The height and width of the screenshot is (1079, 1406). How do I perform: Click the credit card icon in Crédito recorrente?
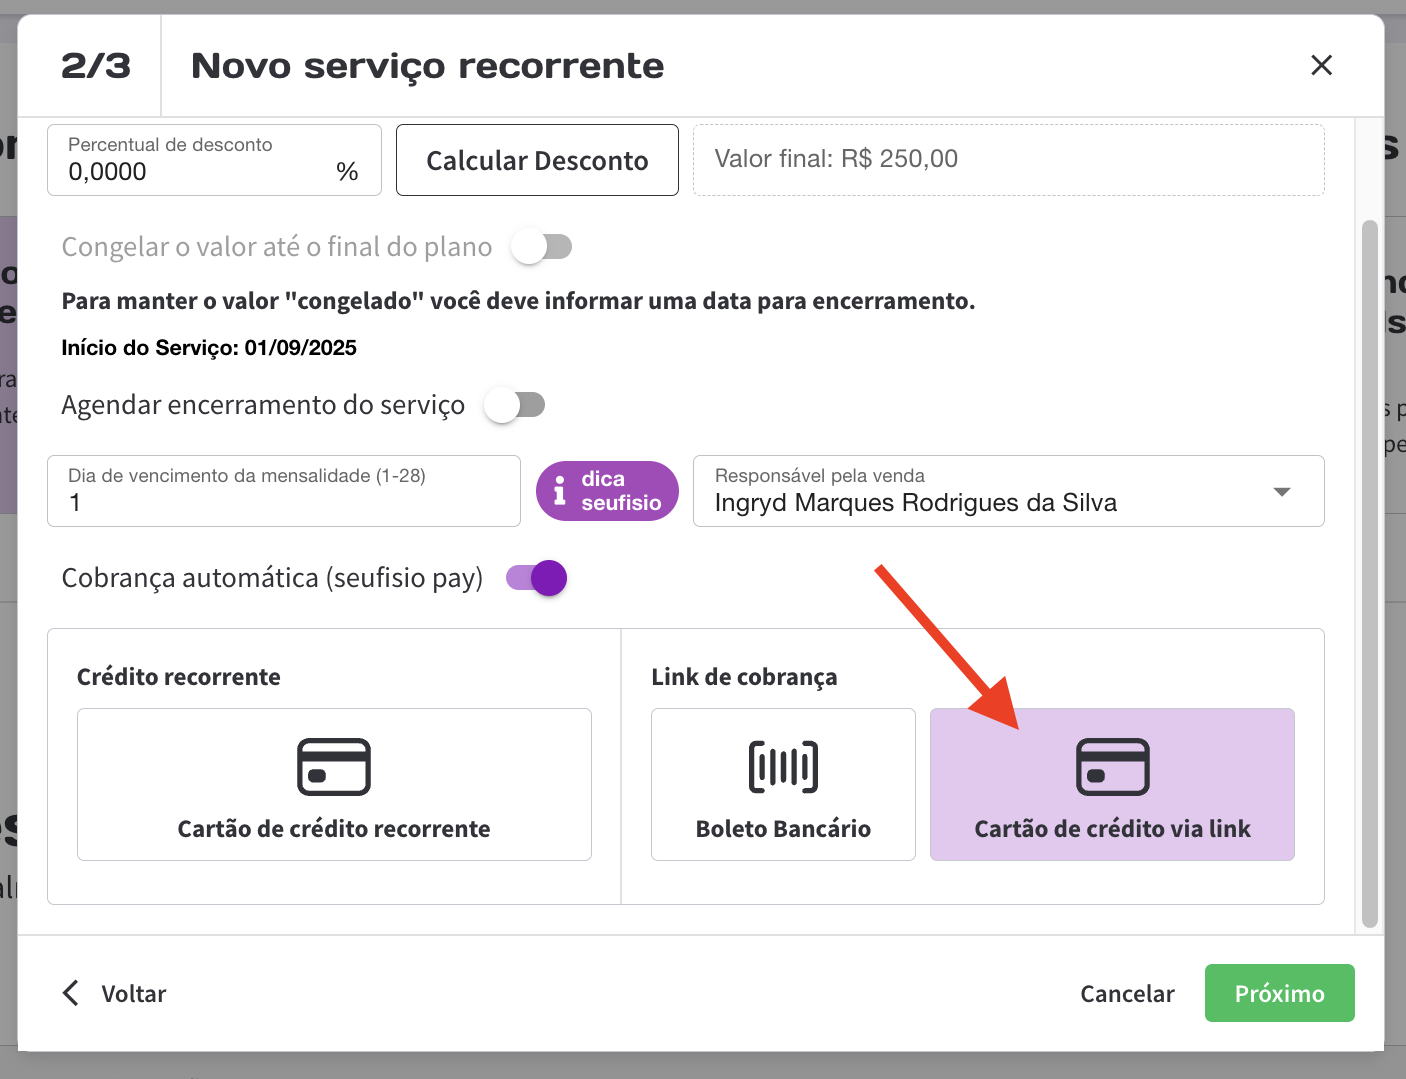click(334, 767)
